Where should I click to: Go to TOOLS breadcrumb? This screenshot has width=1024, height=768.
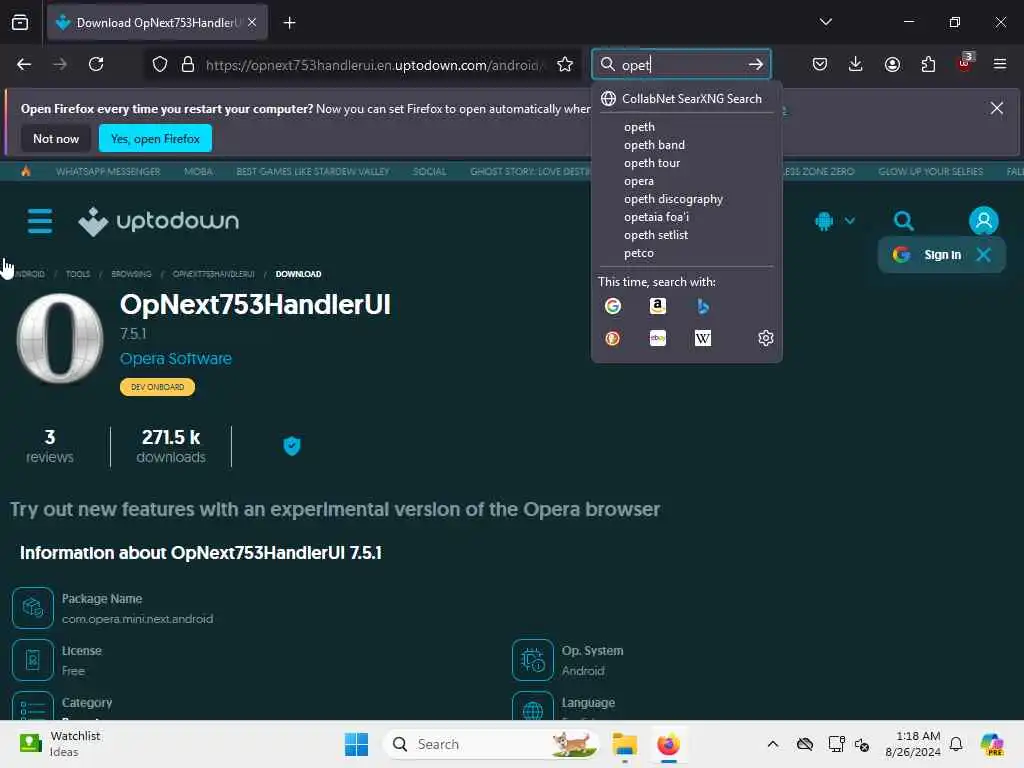coord(78,274)
